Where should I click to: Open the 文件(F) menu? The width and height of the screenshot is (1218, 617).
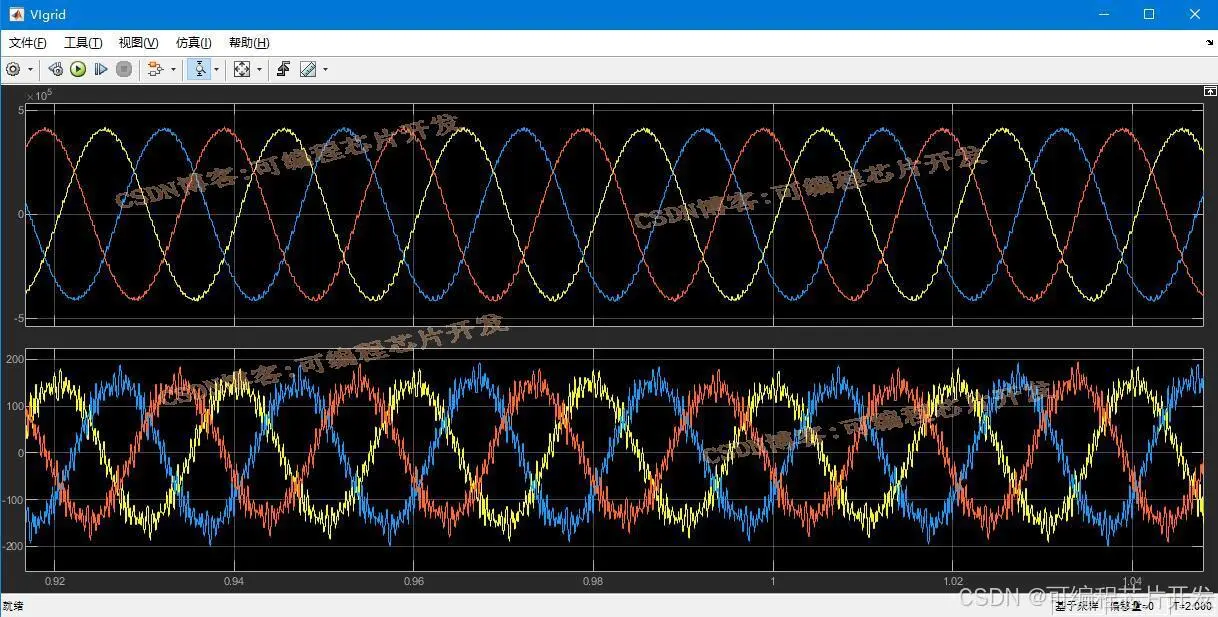[x=28, y=43]
